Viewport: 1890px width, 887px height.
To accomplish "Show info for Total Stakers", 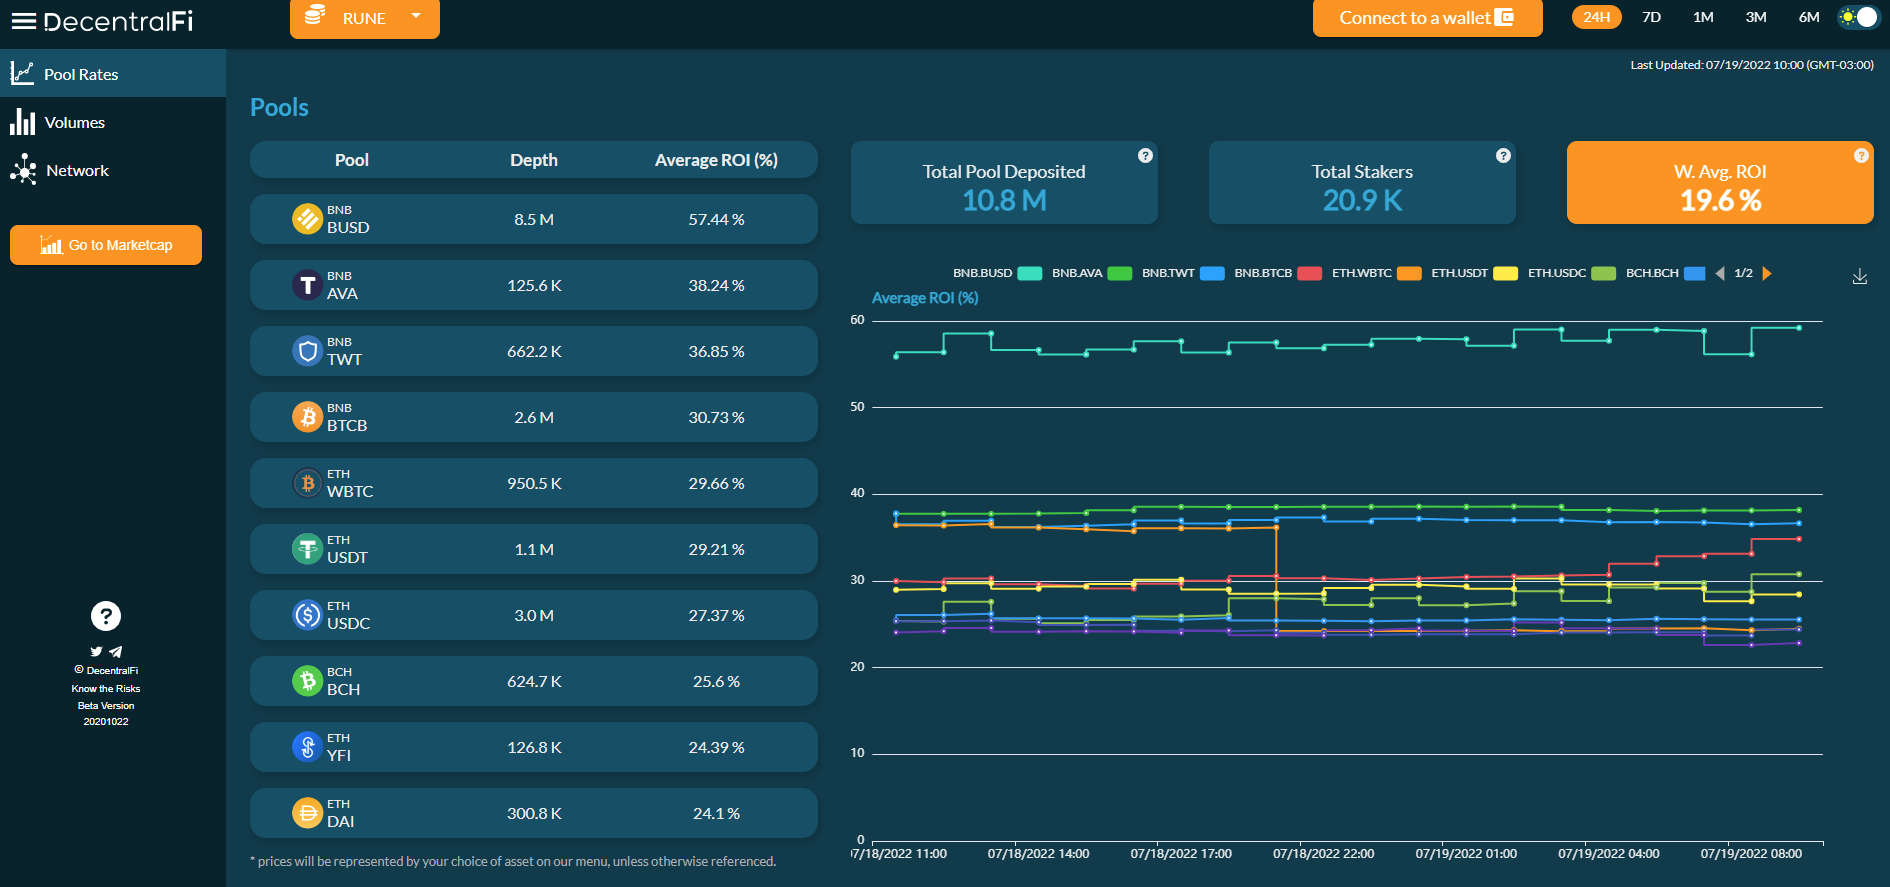I will tap(1503, 155).
